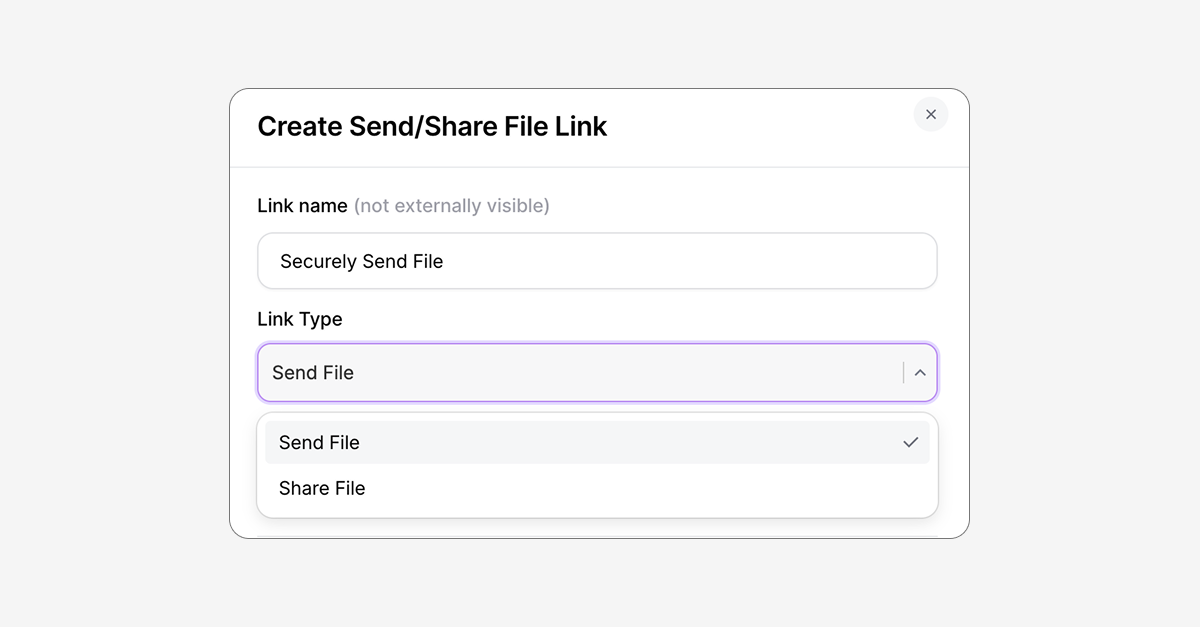Click the Link name input field
The width and height of the screenshot is (1200, 627).
tap(597, 261)
